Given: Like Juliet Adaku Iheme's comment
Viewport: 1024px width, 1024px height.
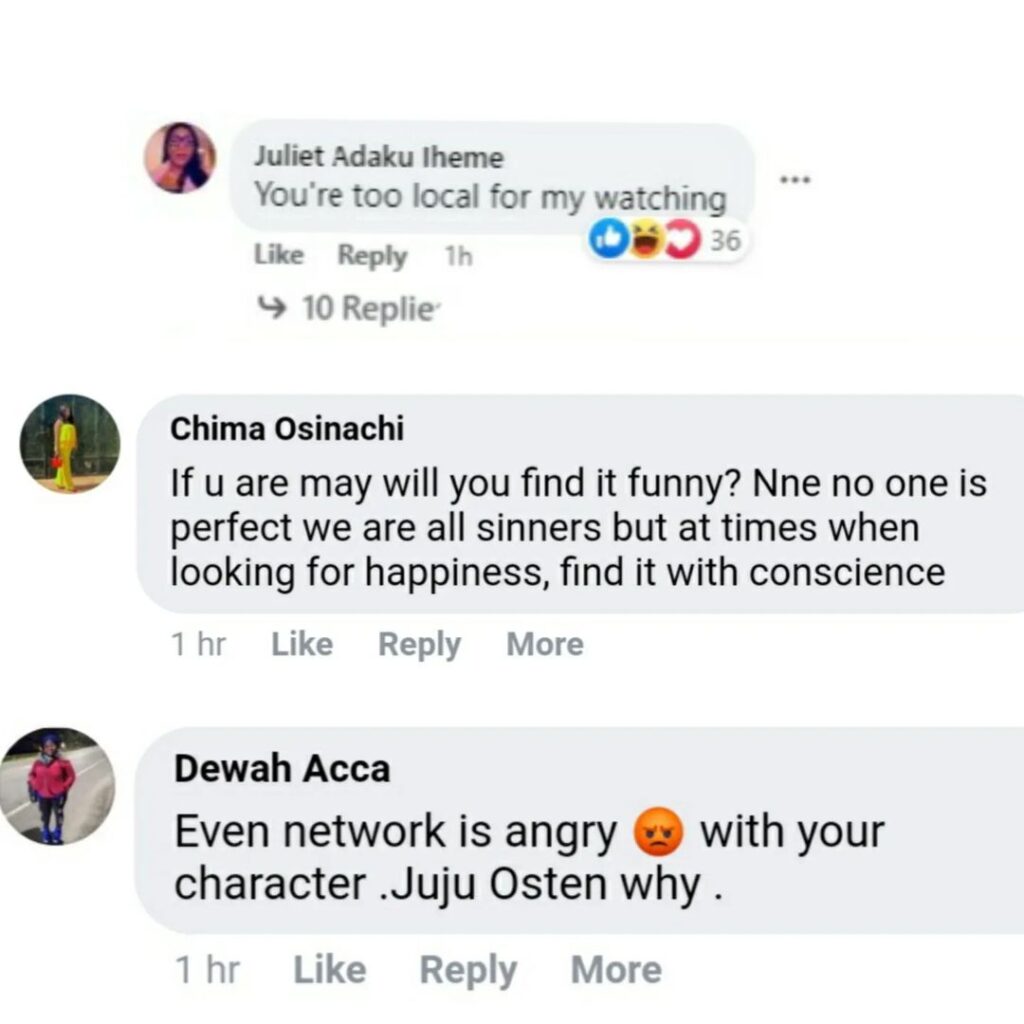Looking at the screenshot, I should [x=279, y=256].
